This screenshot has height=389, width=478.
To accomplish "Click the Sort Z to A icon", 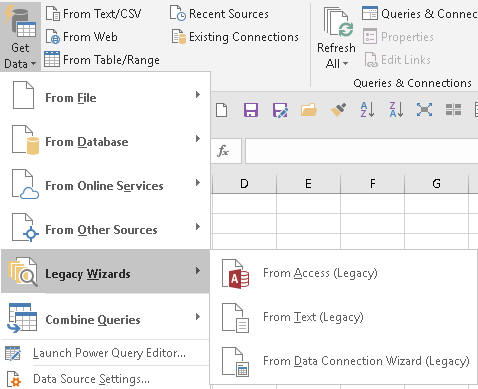I will coord(396,110).
